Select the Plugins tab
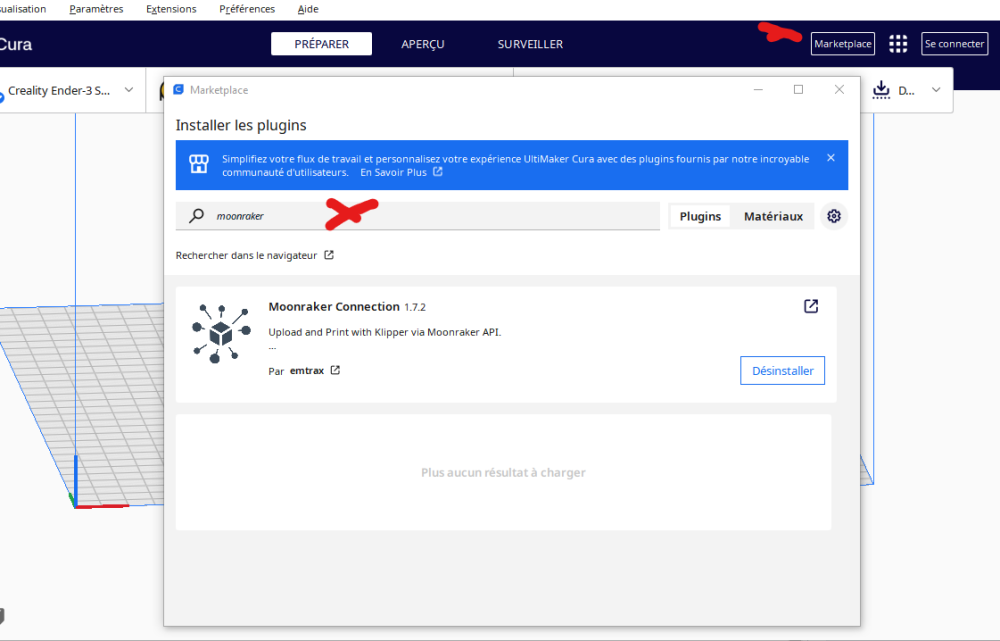Screen dimensions: 1000x641 [x=700, y=216]
